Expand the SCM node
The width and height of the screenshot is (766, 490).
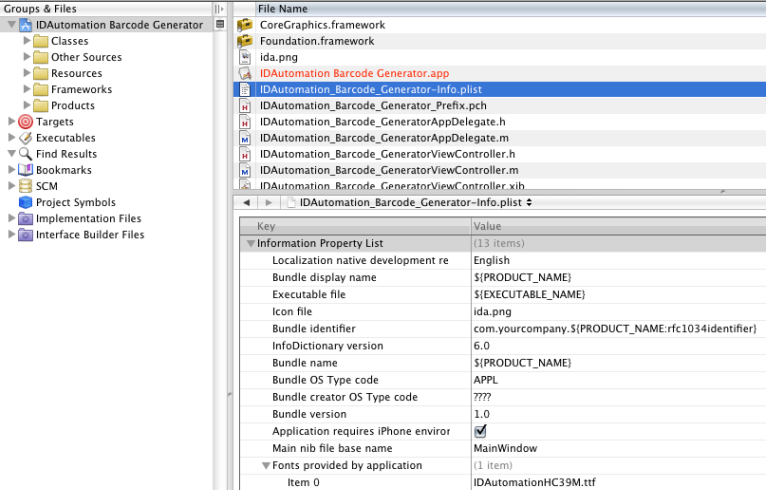coord(11,186)
